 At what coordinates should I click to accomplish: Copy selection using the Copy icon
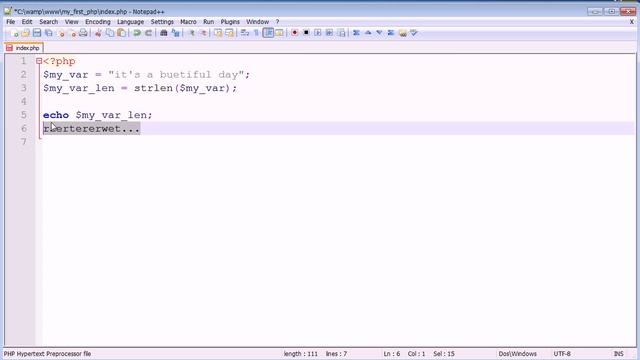tap(110, 33)
